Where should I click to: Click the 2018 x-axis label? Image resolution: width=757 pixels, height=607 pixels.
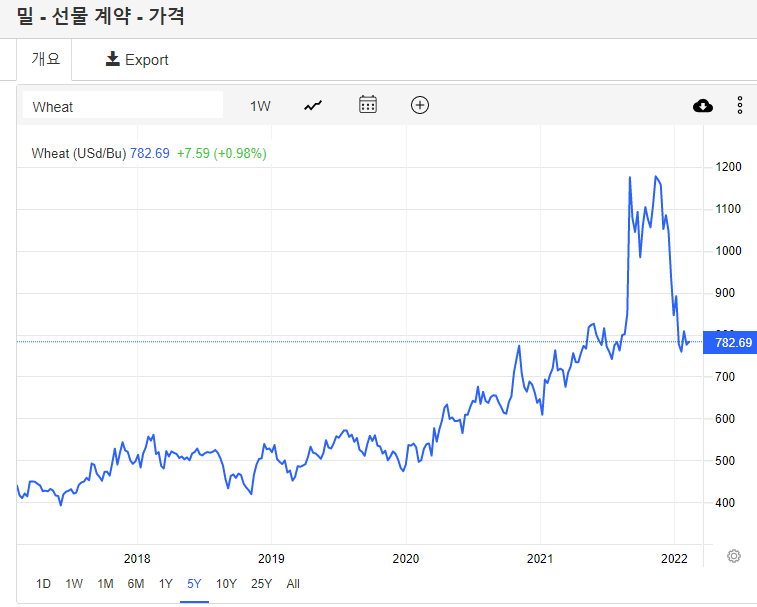[137, 559]
